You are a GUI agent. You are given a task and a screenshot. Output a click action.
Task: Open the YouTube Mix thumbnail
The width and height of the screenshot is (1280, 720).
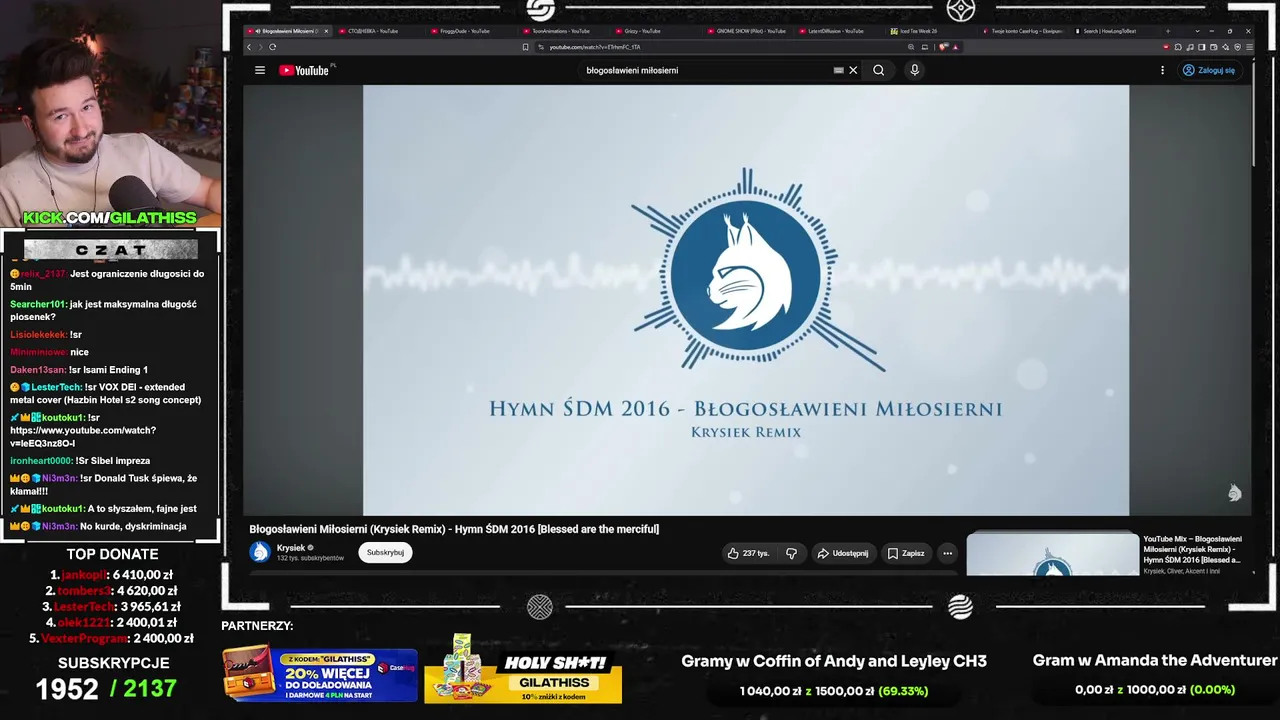tap(1052, 555)
